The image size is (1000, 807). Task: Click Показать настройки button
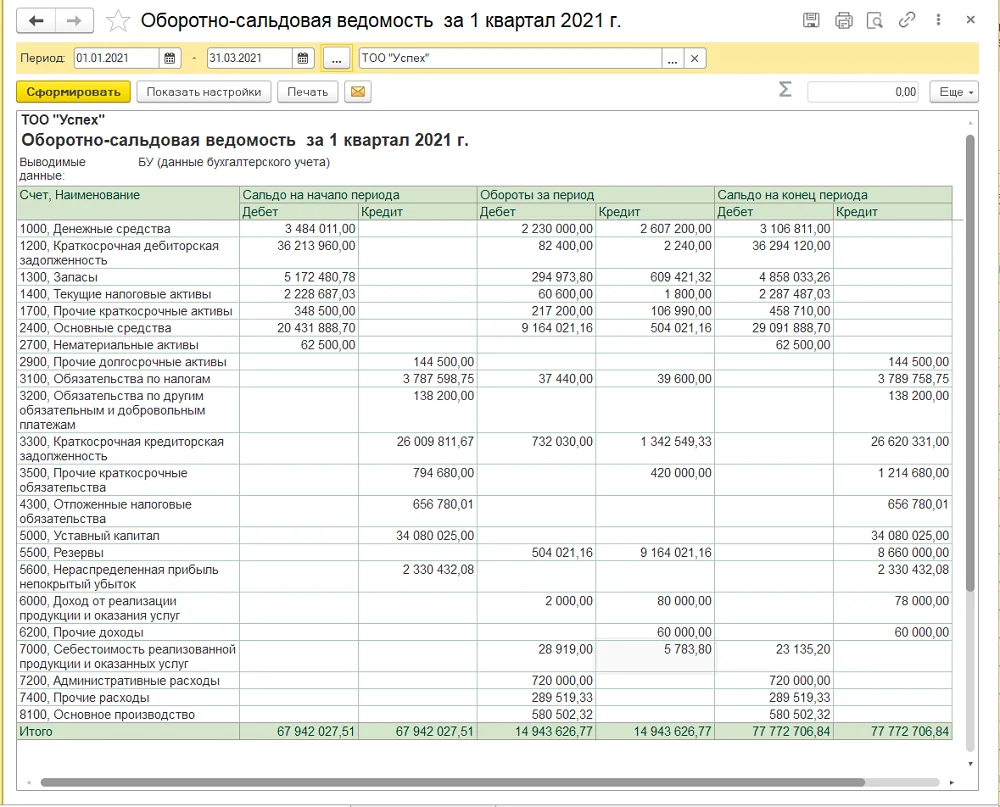pos(203,92)
